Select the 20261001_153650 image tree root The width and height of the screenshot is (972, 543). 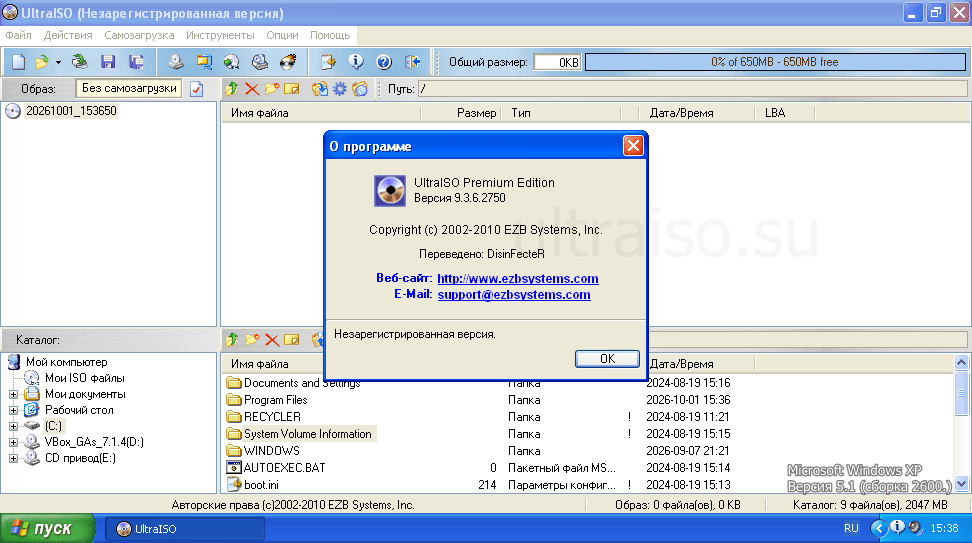[71, 111]
